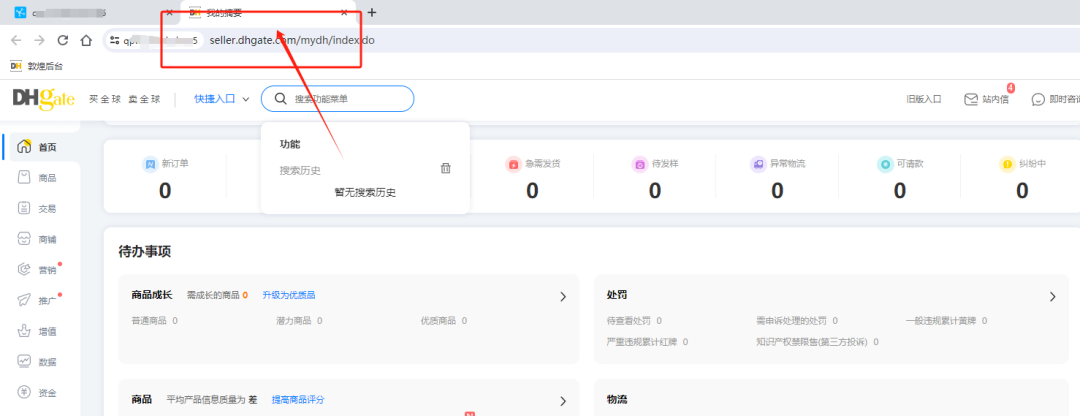
Task: Click the 新订单 count 0
Action: (x=165, y=190)
